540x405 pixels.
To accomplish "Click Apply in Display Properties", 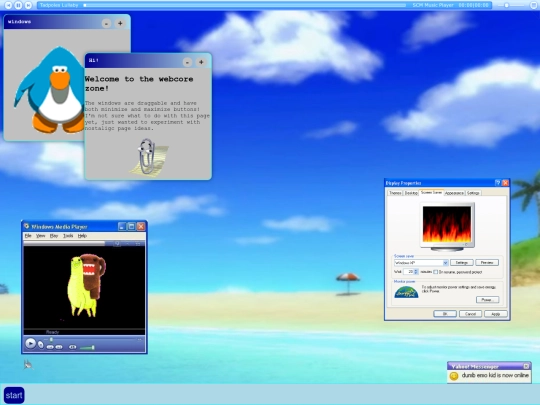I will [496, 314].
